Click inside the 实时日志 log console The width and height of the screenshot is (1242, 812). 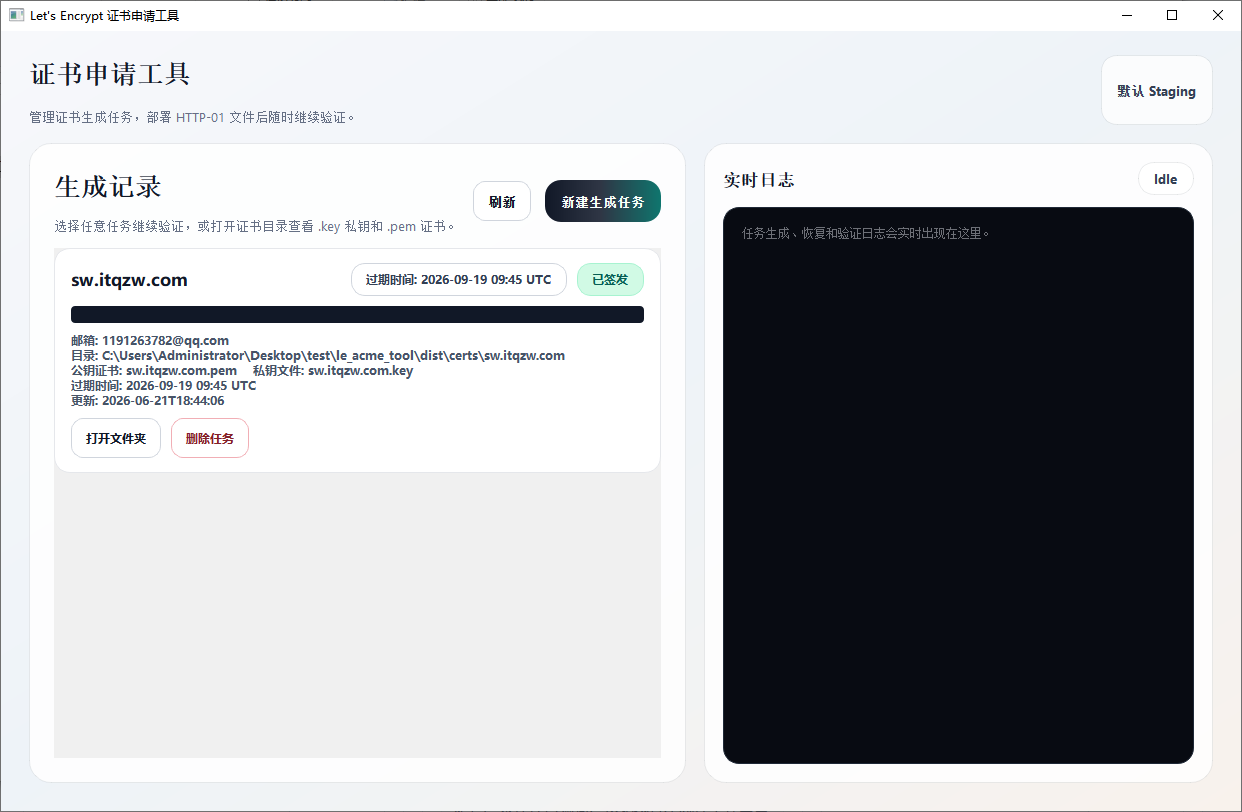(958, 485)
